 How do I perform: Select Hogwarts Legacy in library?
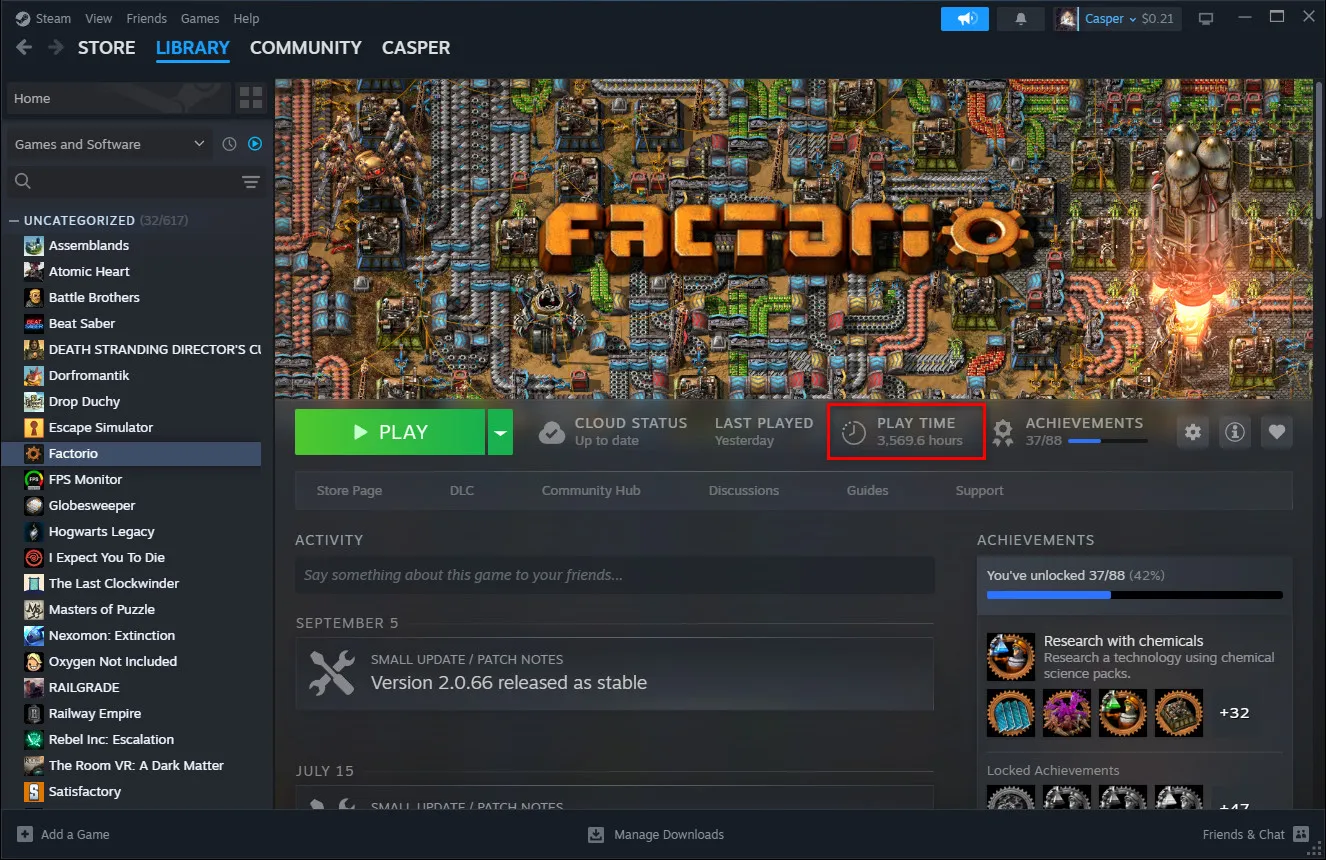(x=132, y=531)
